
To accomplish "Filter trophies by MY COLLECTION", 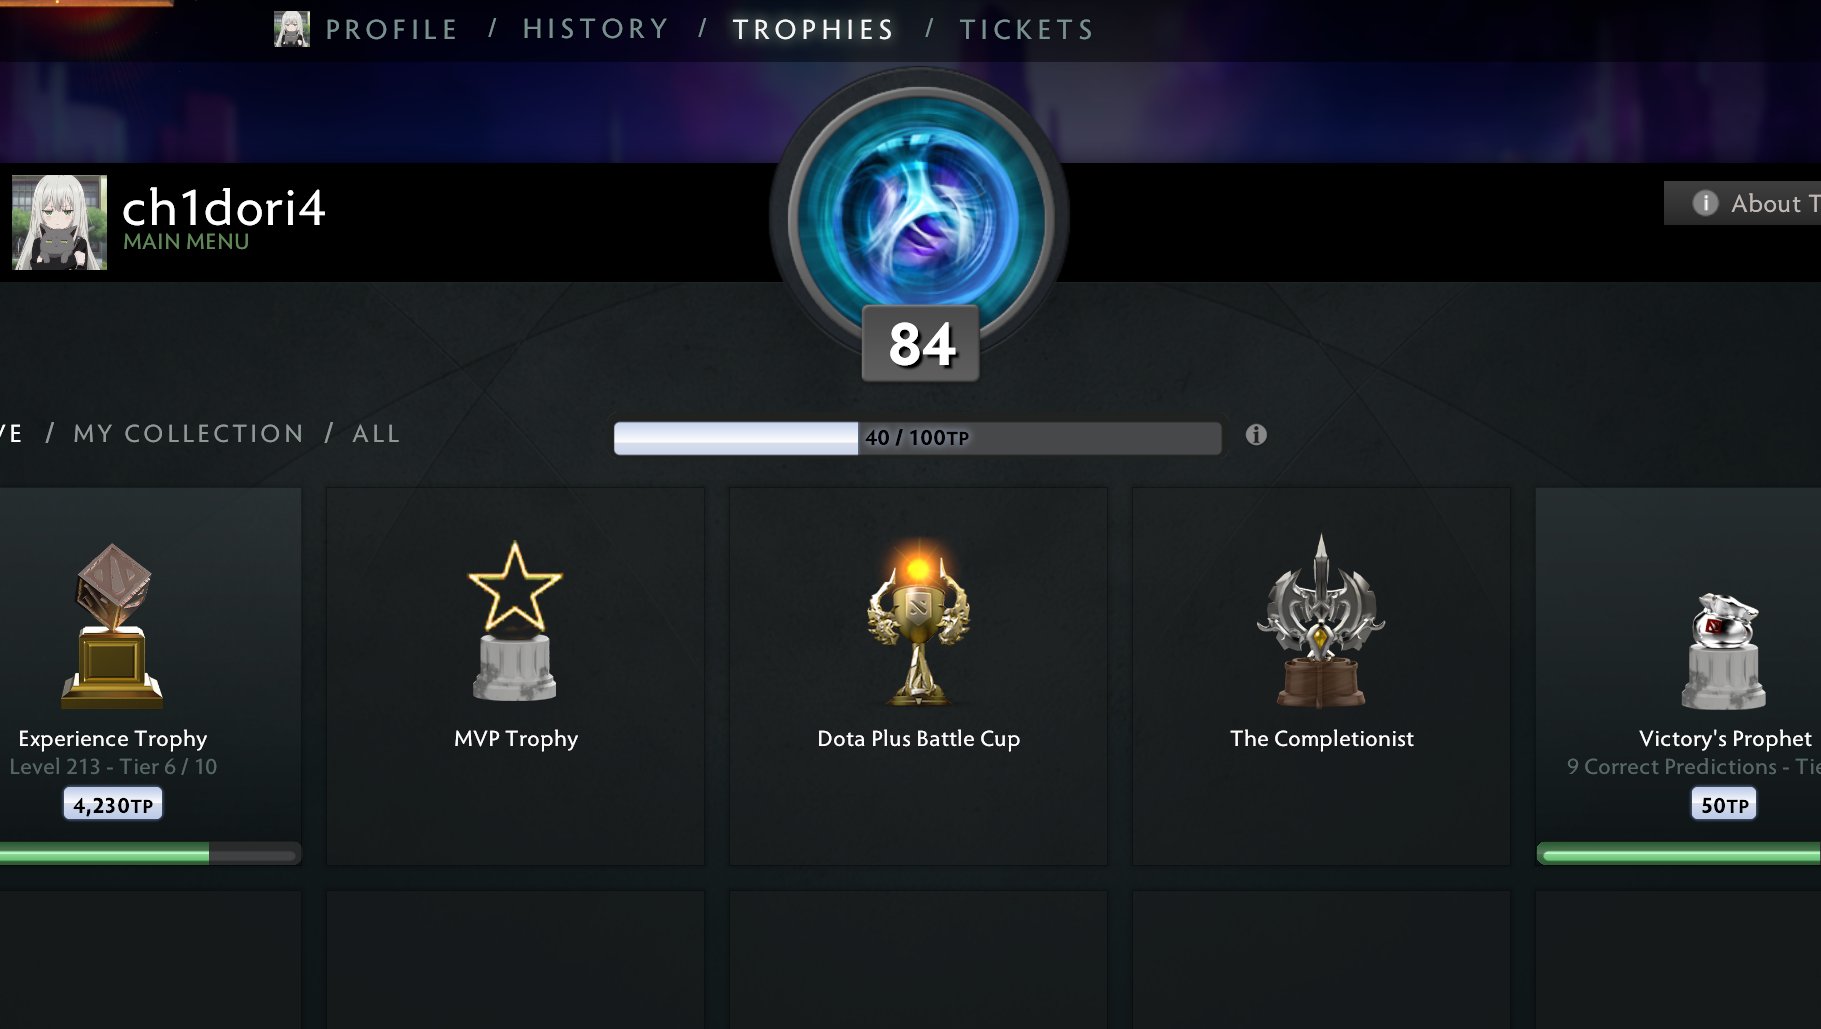I will click(x=188, y=434).
